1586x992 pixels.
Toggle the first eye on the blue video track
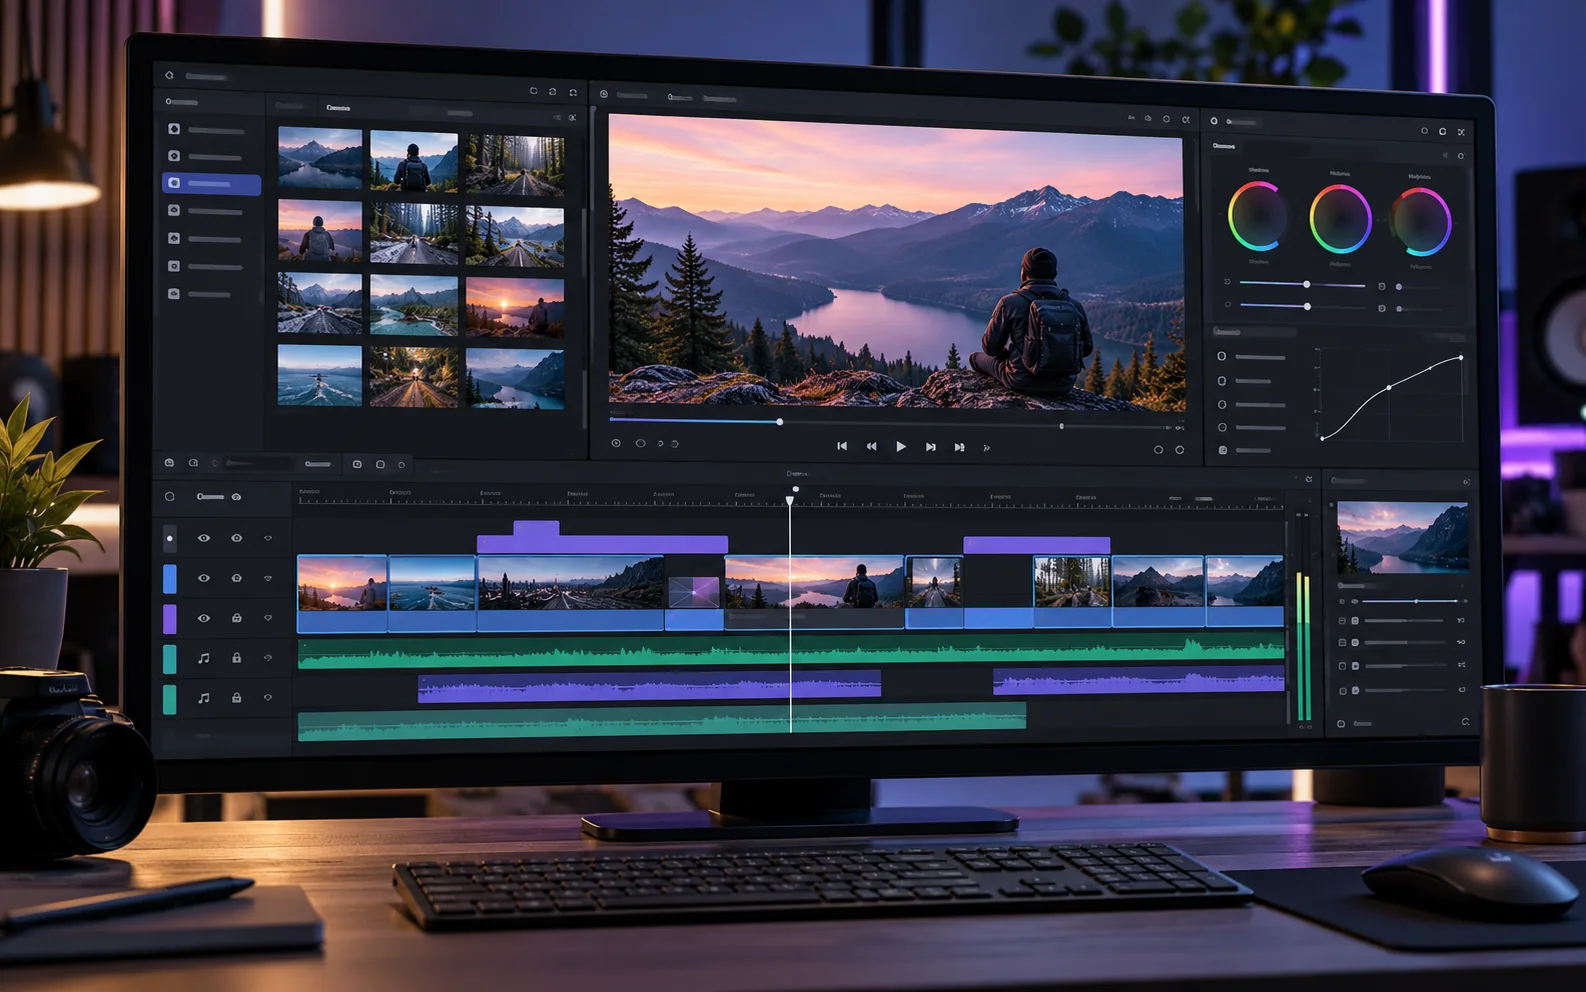204,578
